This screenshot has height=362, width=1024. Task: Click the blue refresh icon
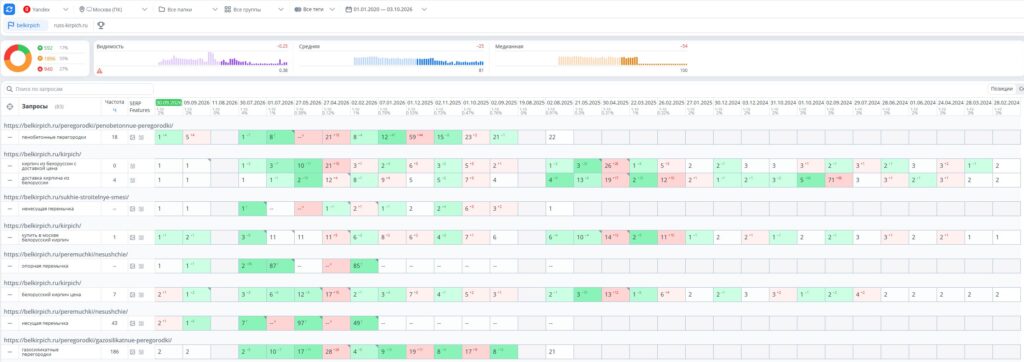(9, 10)
